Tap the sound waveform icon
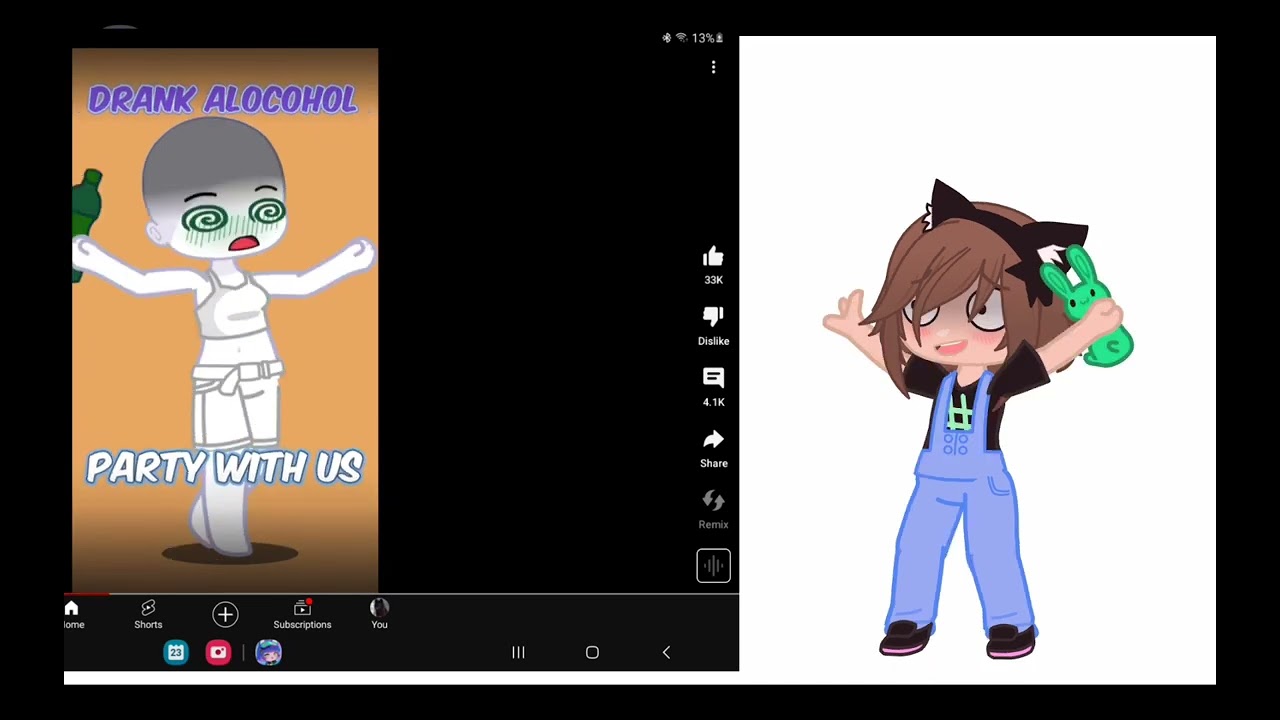 pyautogui.click(x=713, y=566)
